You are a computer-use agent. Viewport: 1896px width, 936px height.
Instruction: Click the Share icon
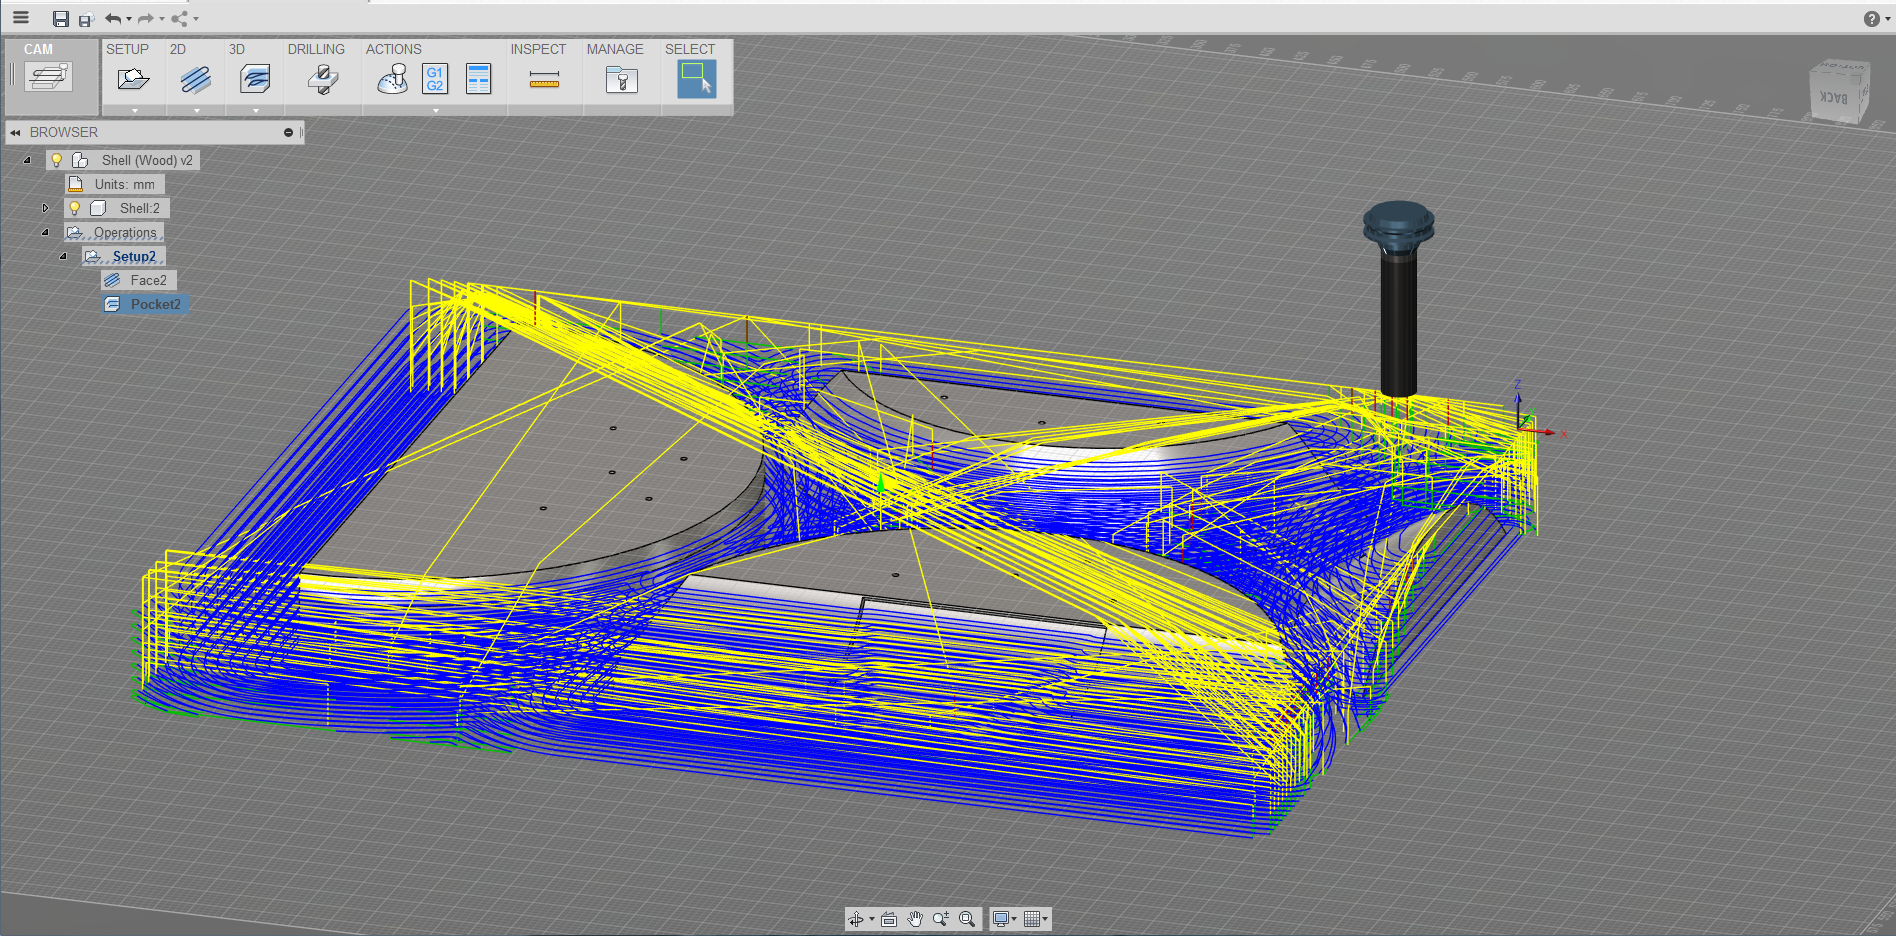click(x=180, y=18)
